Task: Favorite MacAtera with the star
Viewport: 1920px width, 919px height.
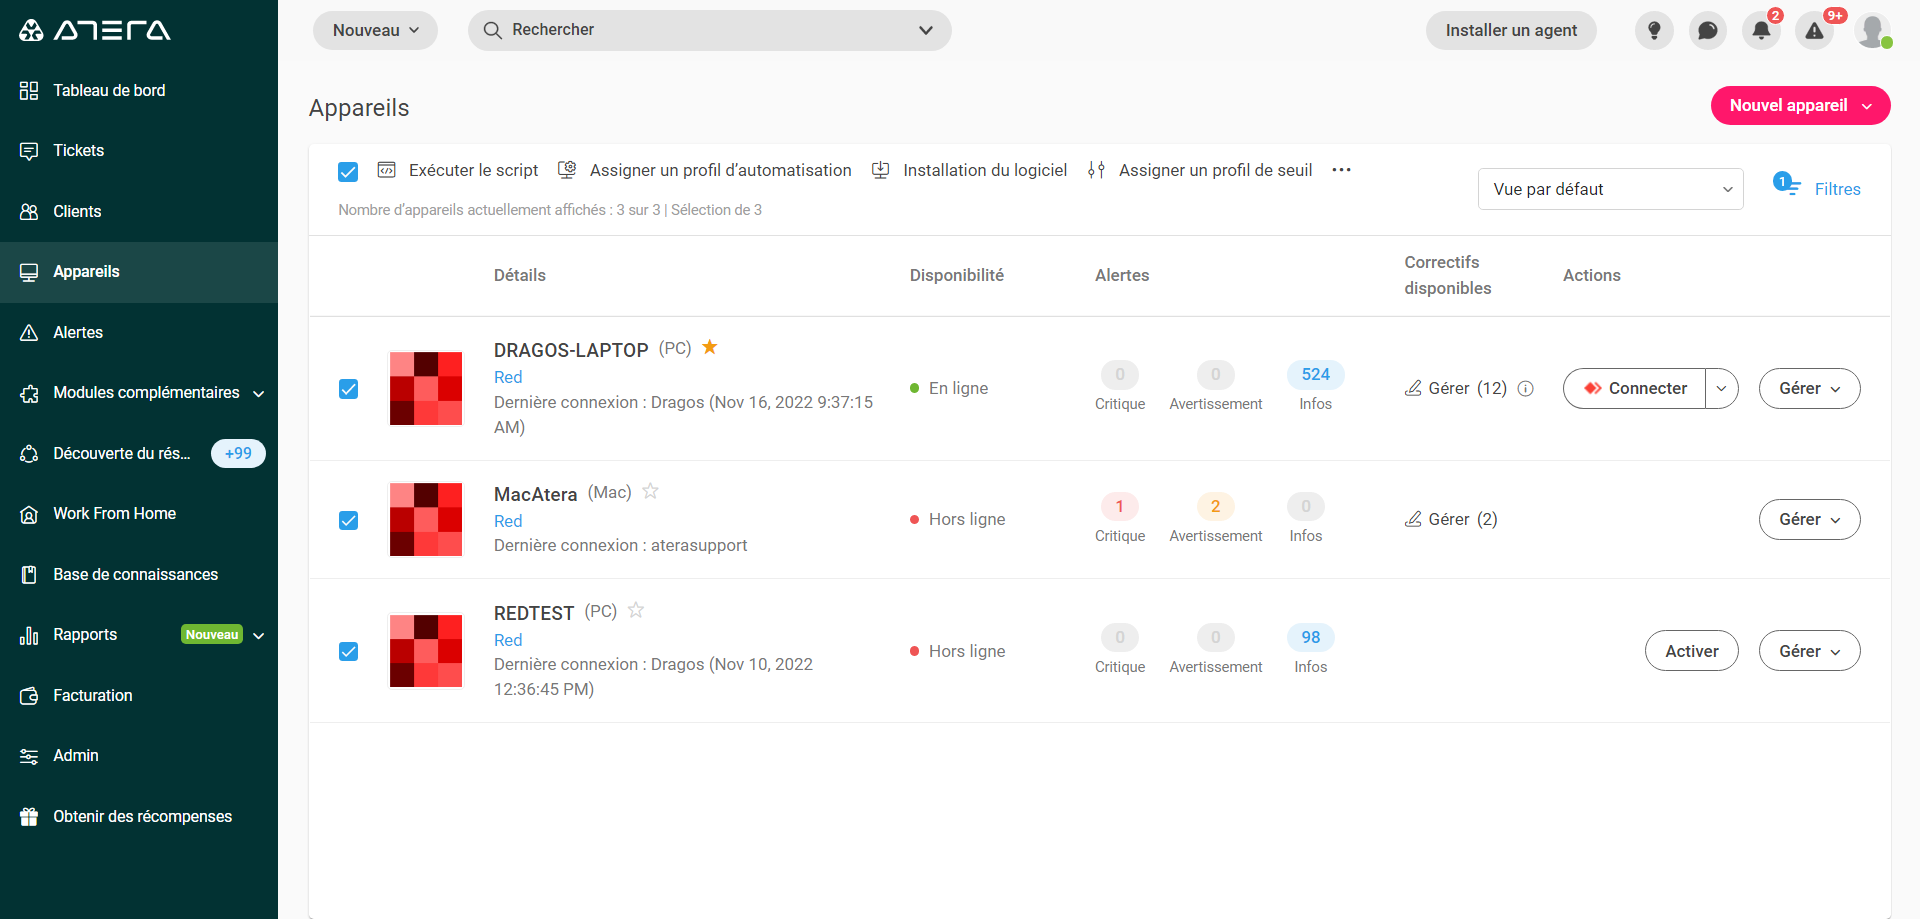Action: [650, 491]
